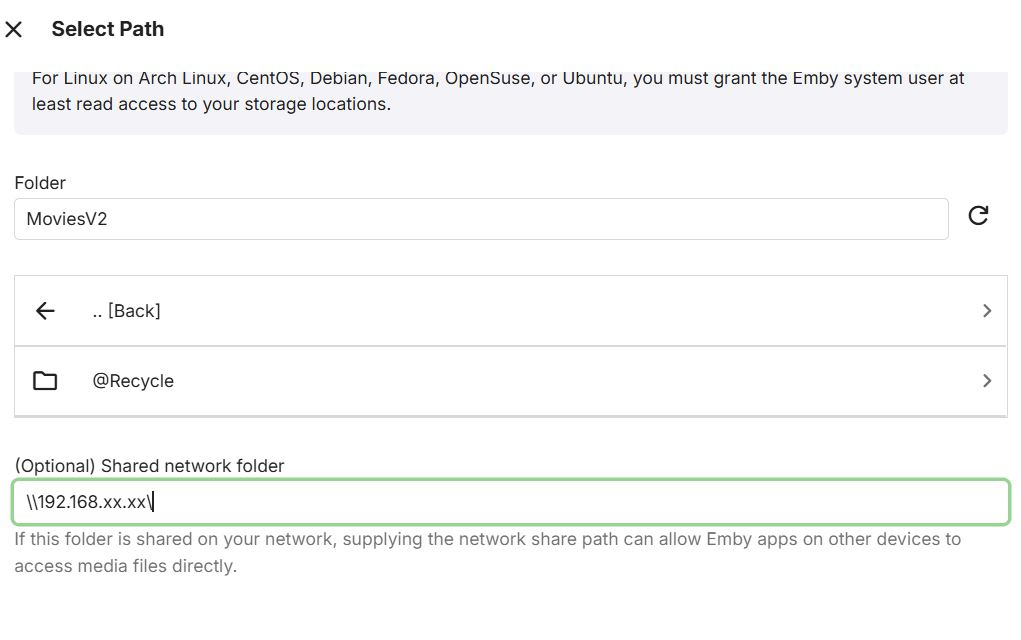
Task: Open the @Recycle folder entry
Action: pos(133,381)
